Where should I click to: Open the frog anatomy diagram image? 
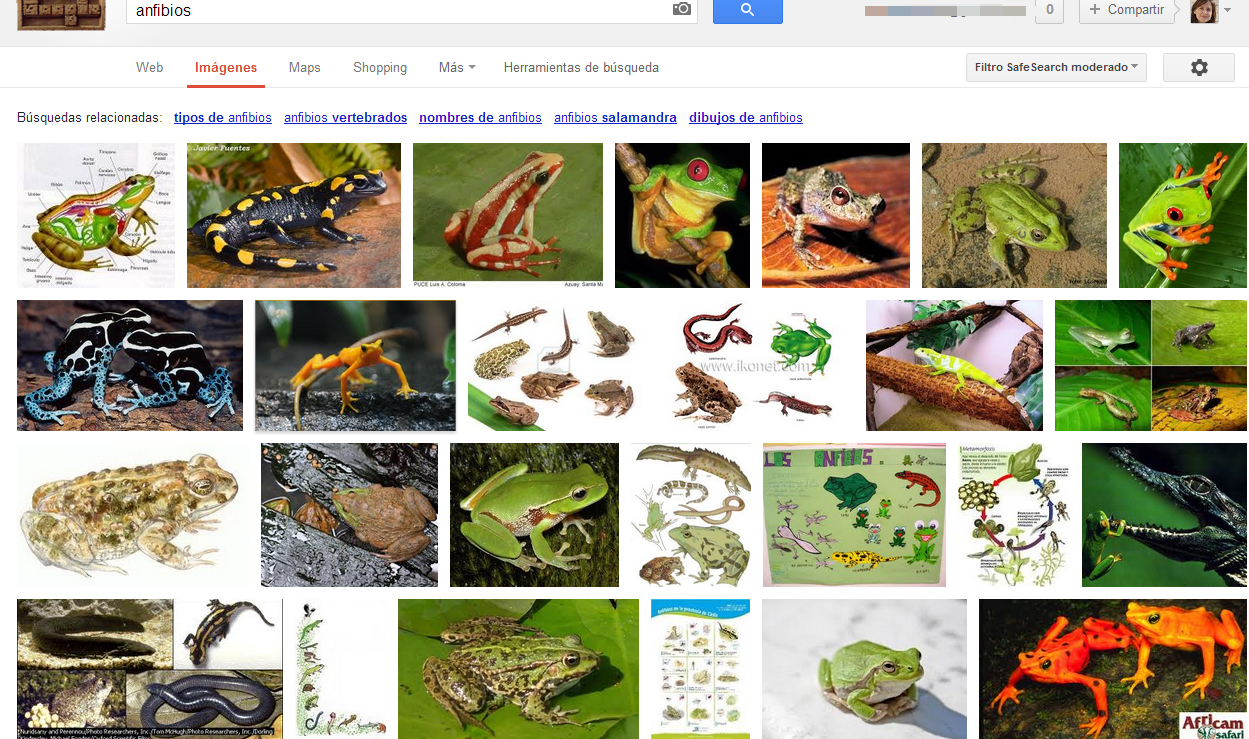[x=96, y=215]
